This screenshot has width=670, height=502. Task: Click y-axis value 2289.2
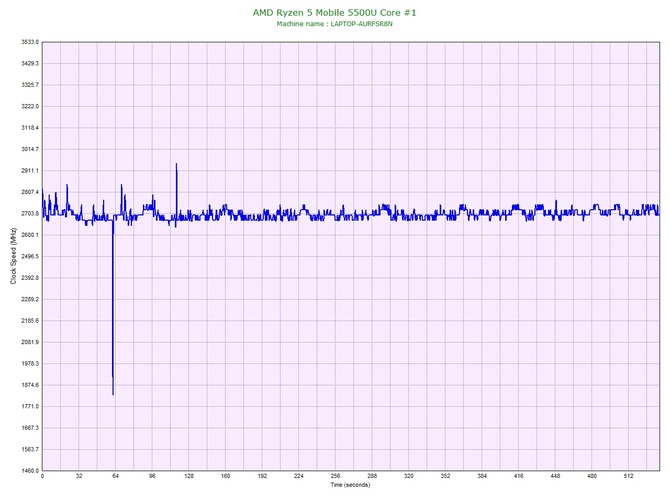pos(30,299)
